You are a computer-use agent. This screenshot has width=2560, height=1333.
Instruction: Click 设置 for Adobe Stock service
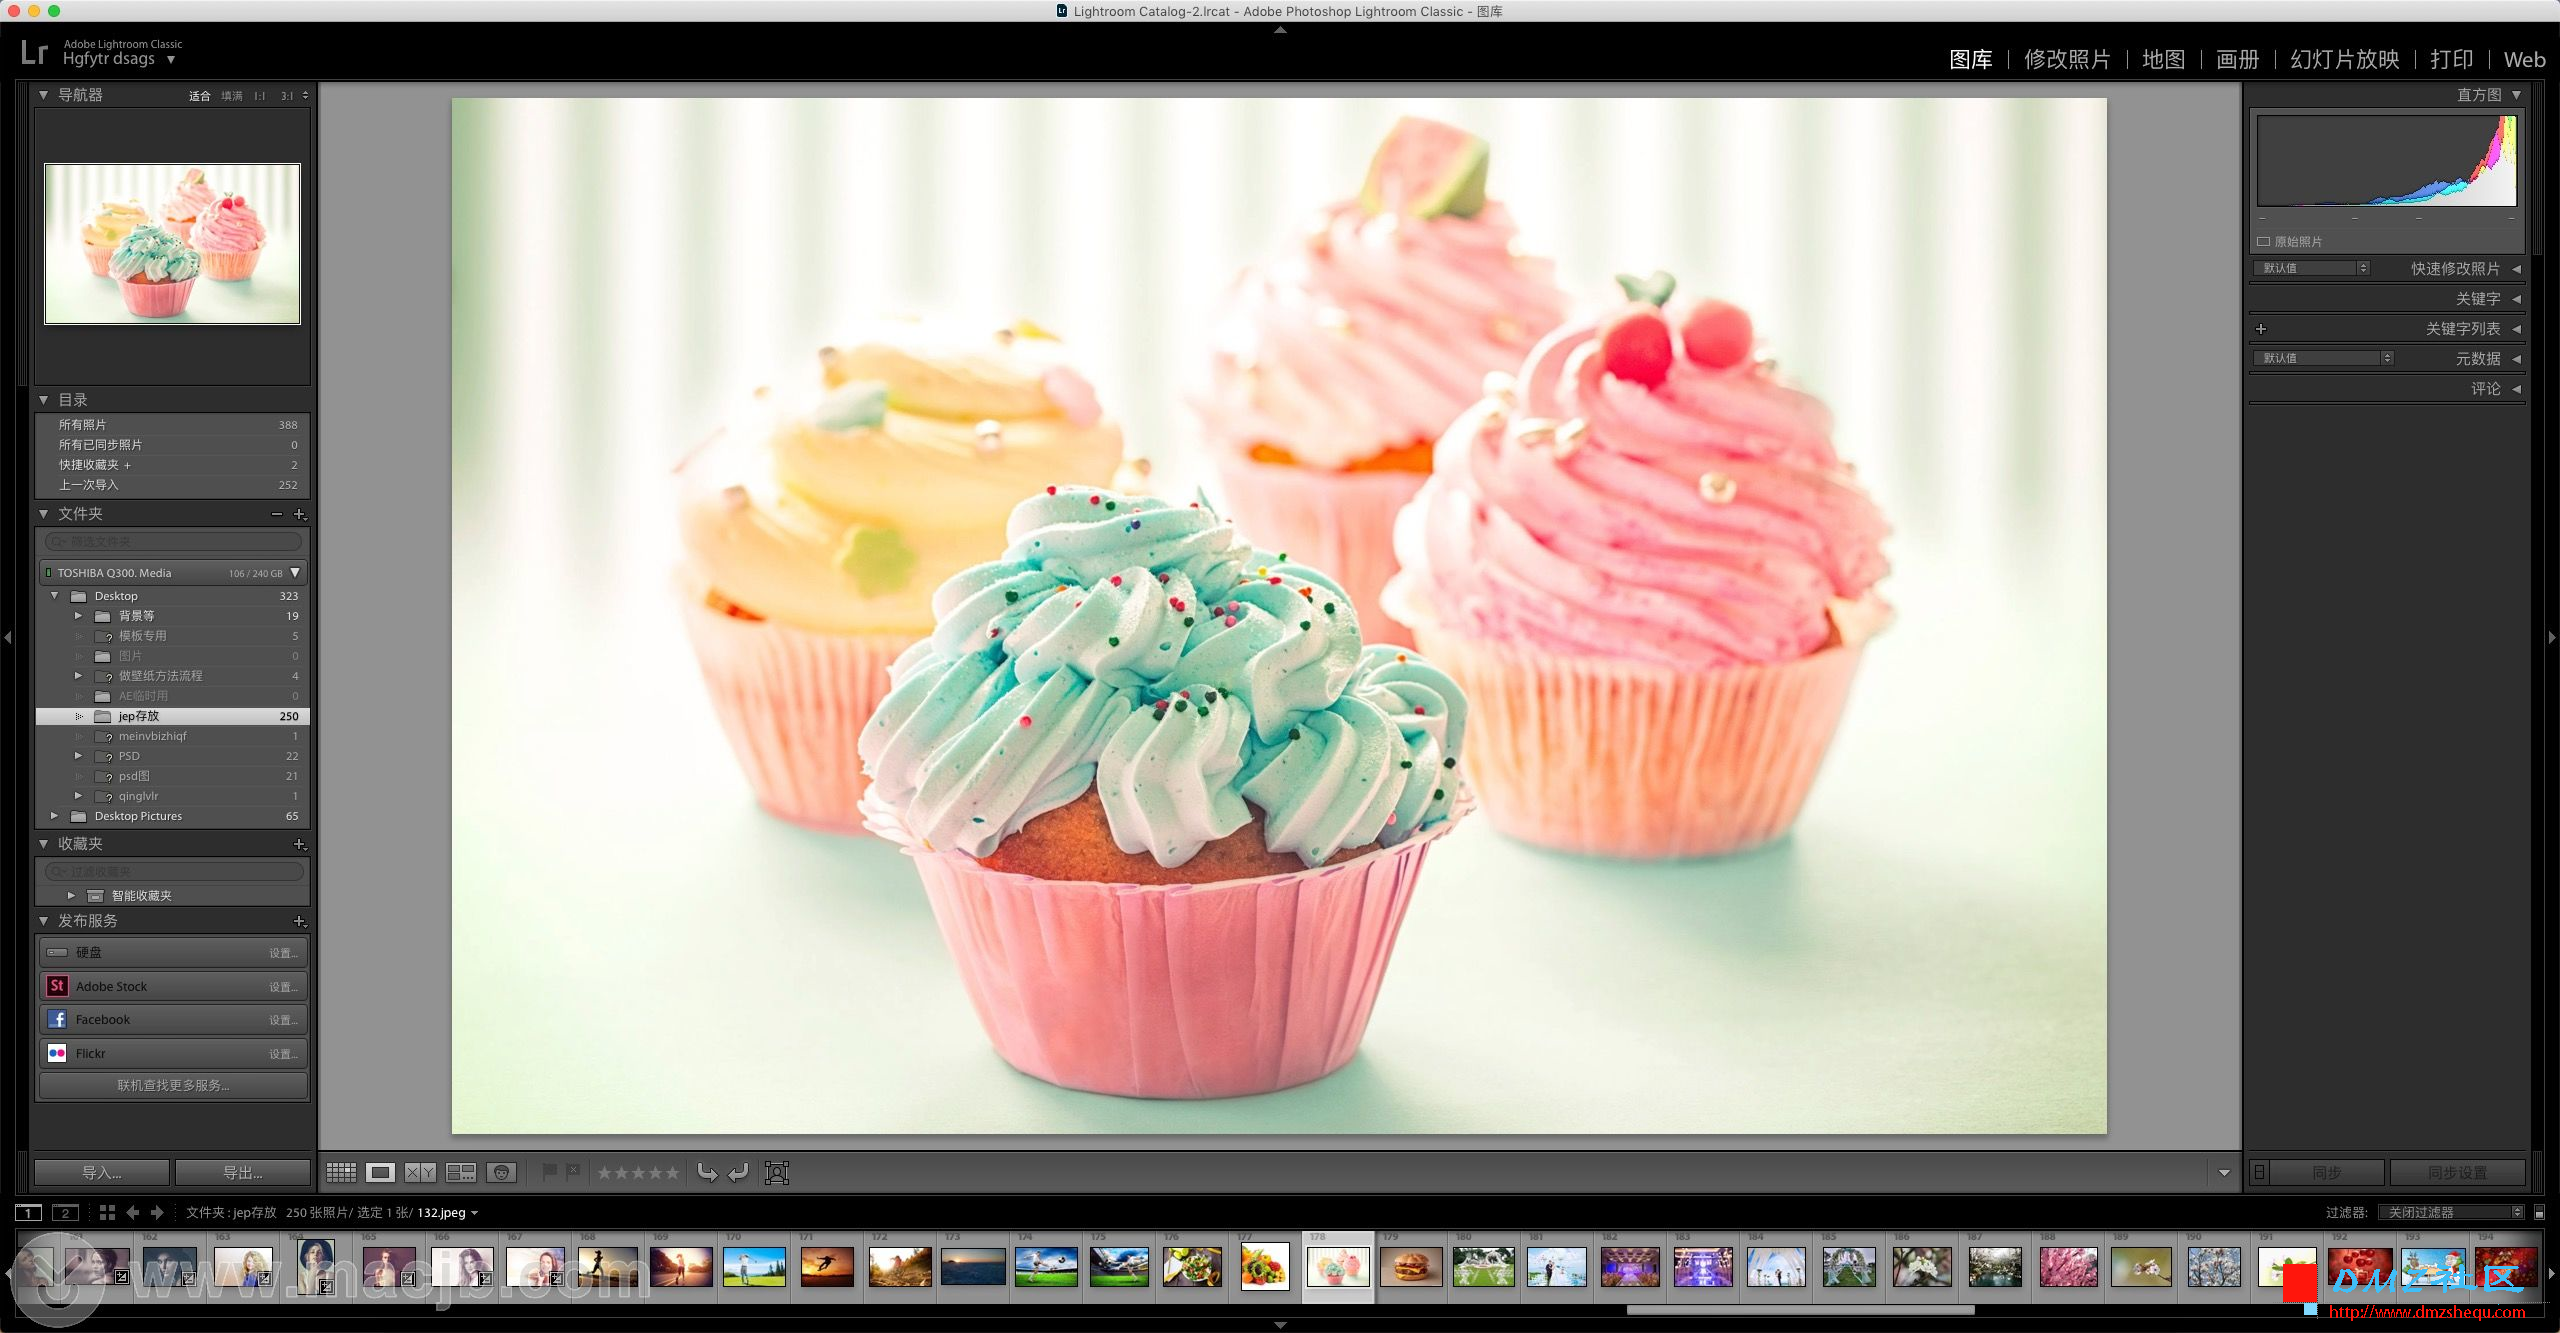click(283, 987)
